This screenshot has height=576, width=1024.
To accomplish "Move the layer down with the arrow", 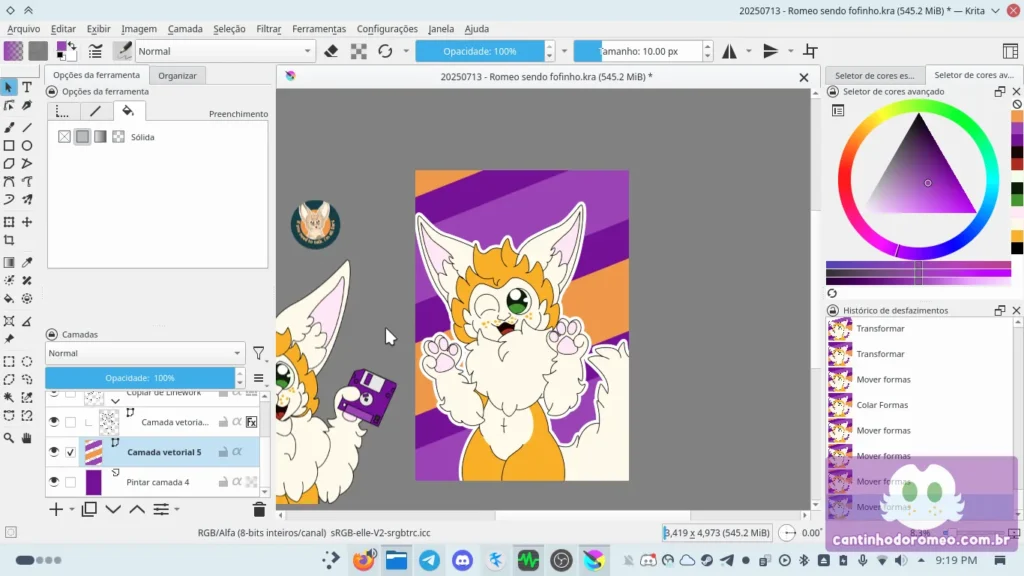I will coord(113,509).
